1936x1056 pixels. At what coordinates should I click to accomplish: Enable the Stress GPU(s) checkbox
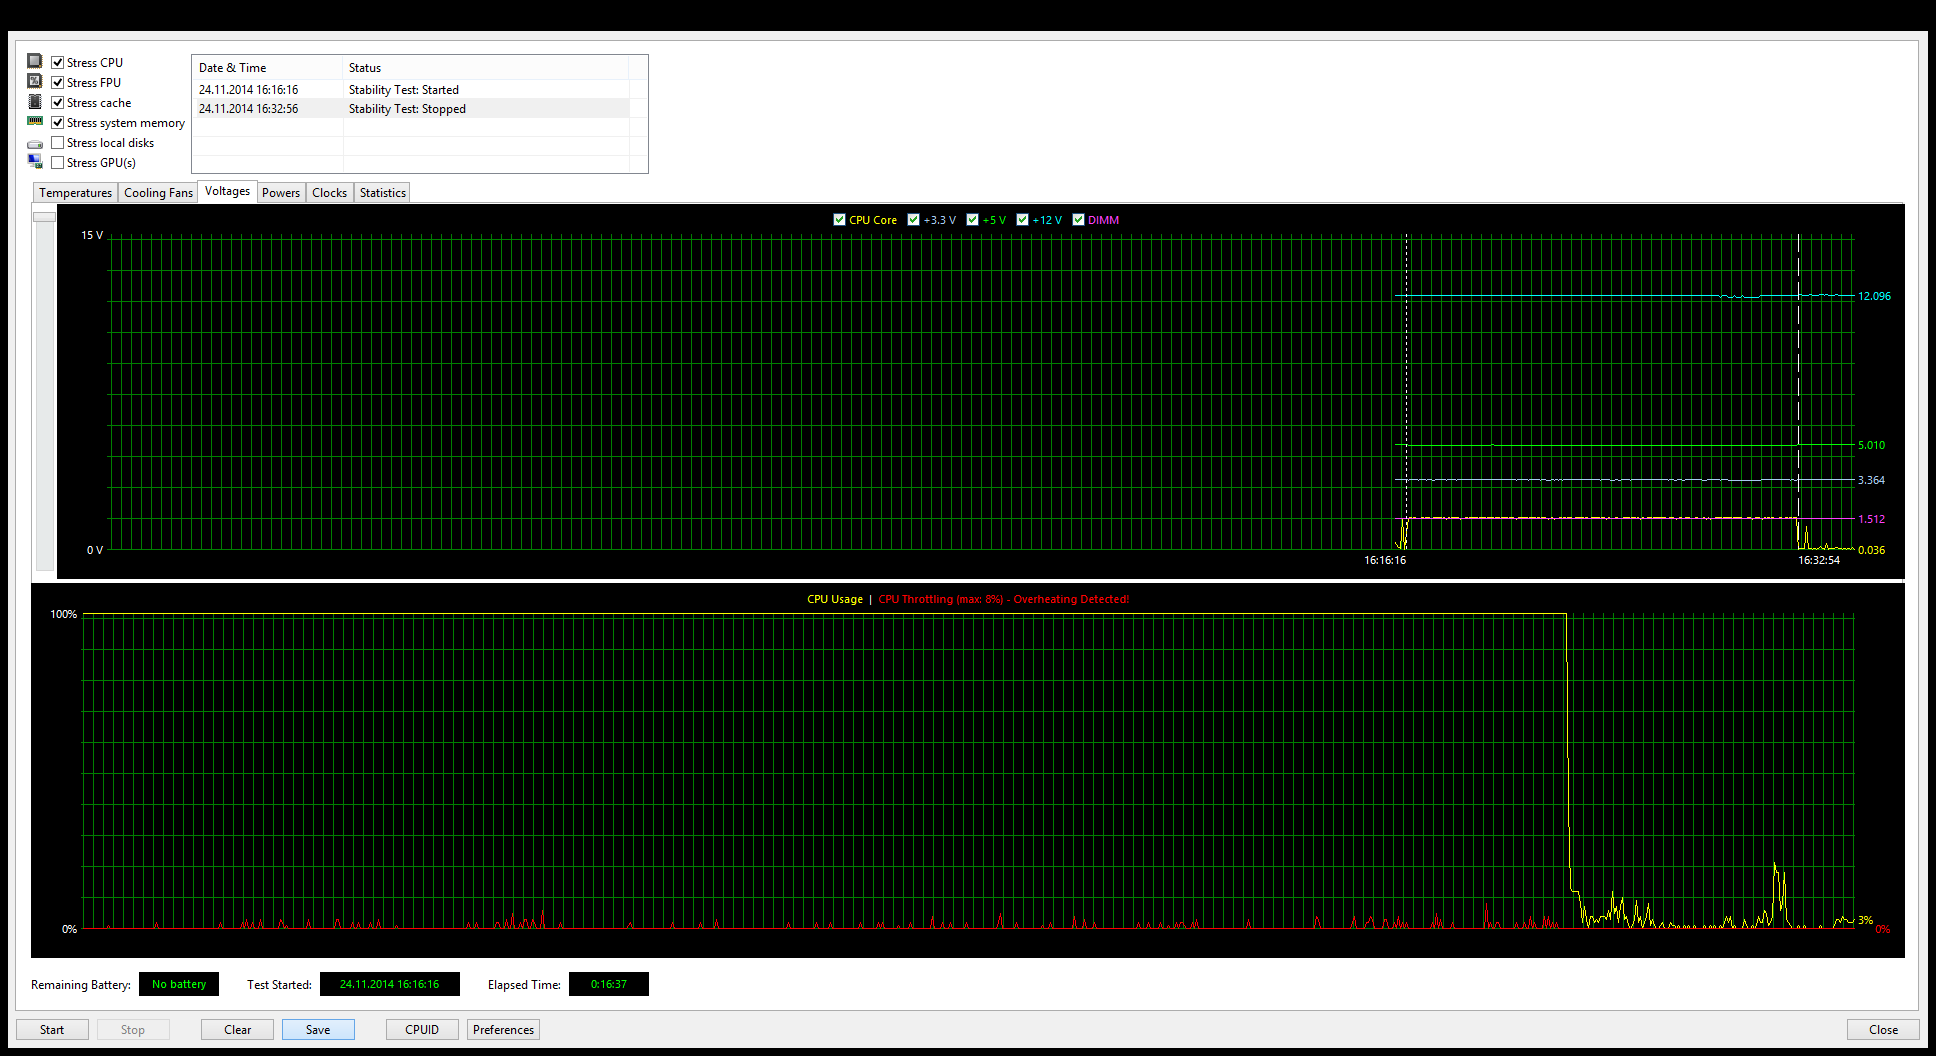click(x=58, y=162)
